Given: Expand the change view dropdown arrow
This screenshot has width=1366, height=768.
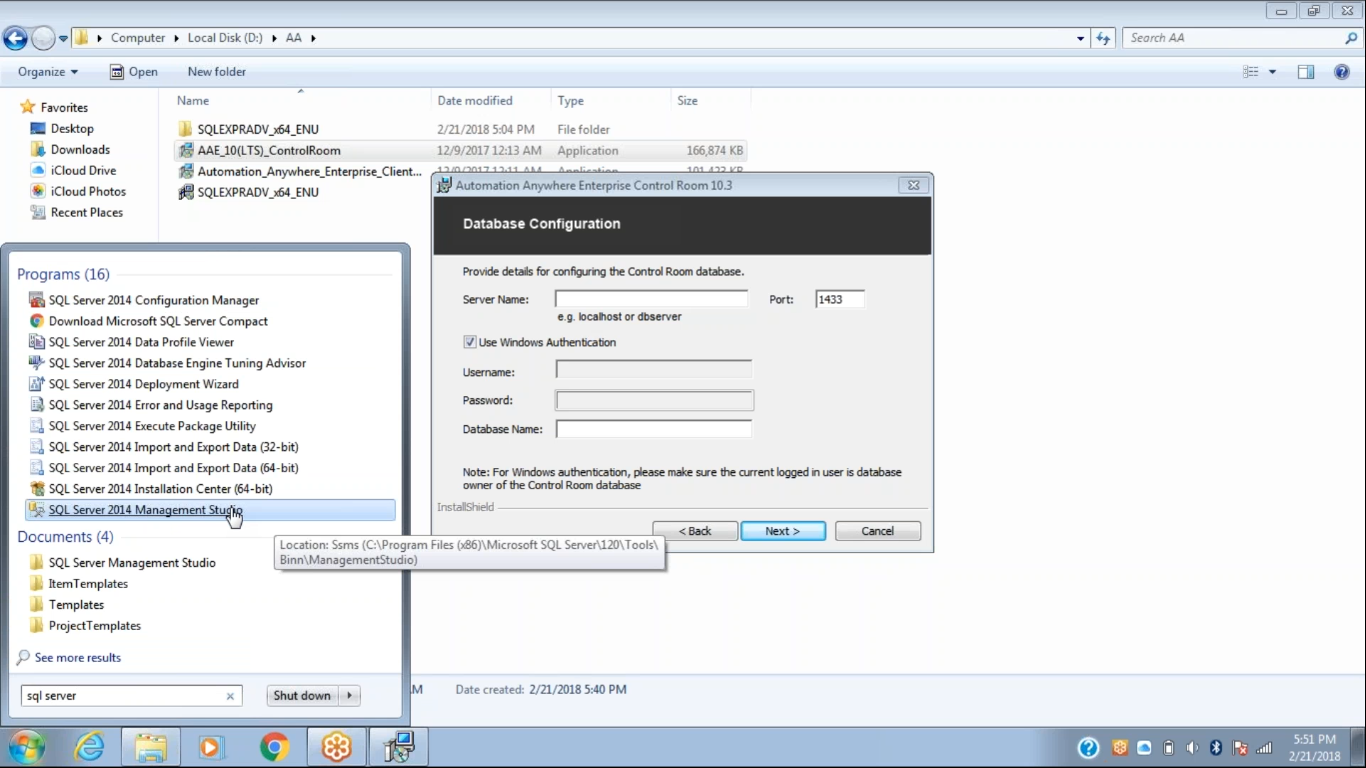Looking at the screenshot, I should (1272, 72).
